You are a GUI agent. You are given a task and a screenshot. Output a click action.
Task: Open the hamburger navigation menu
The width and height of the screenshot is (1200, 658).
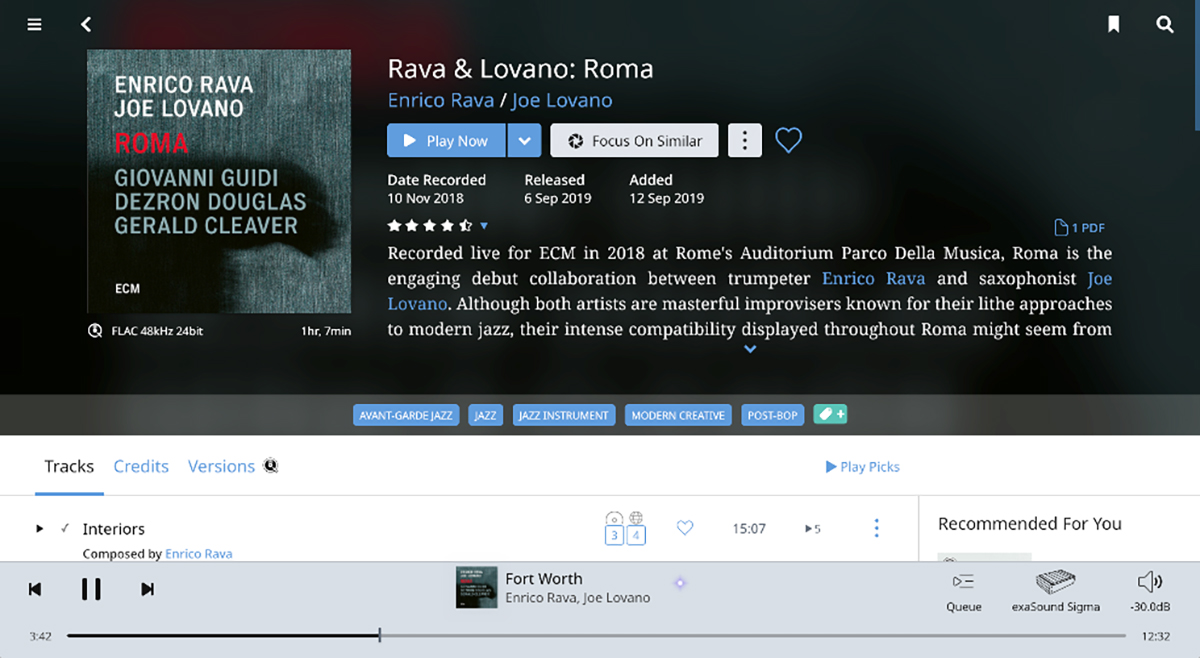click(x=35, y=25)
